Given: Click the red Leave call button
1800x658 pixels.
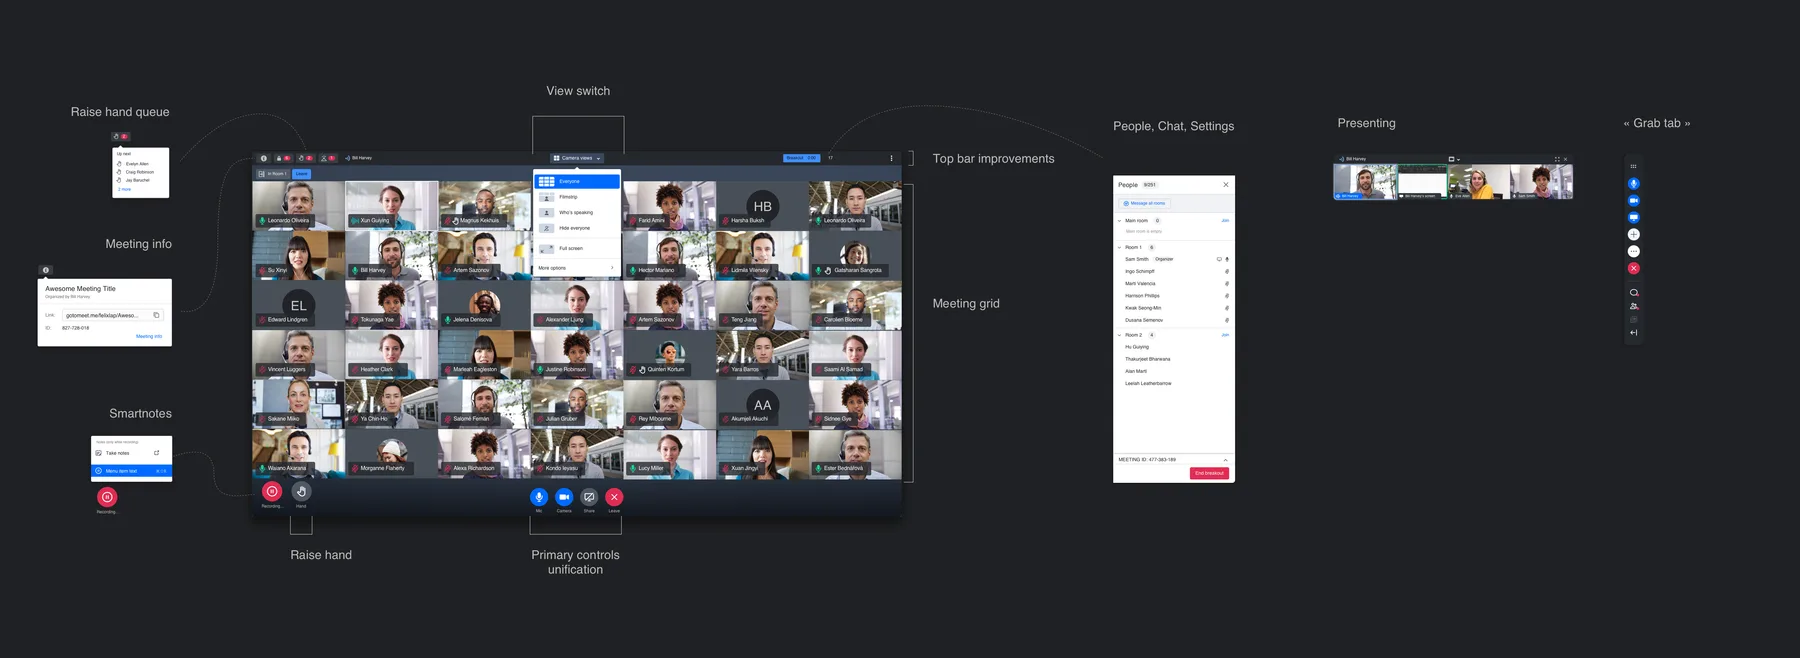Looking at the screenshot, I should tap(614, 497).
